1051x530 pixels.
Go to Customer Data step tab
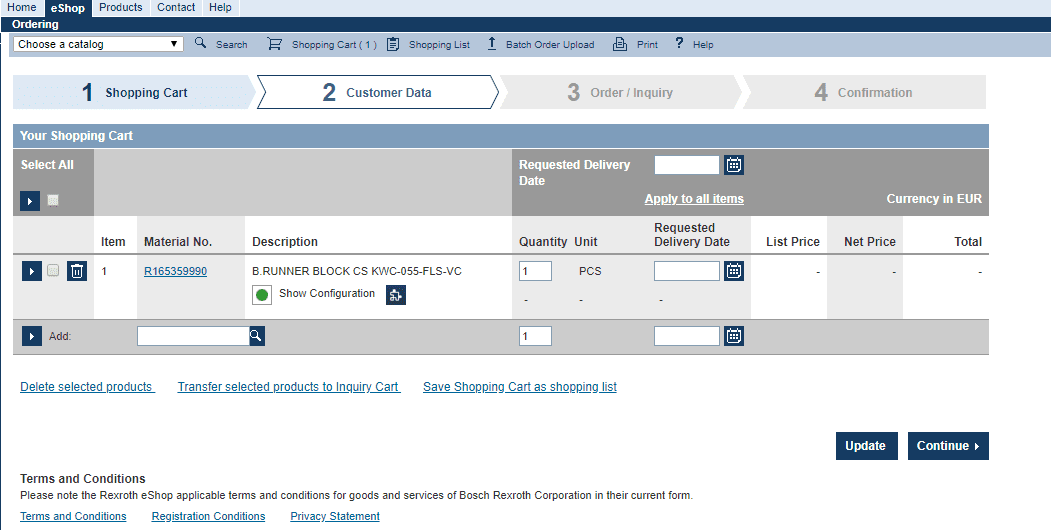[x=377, y=92]
